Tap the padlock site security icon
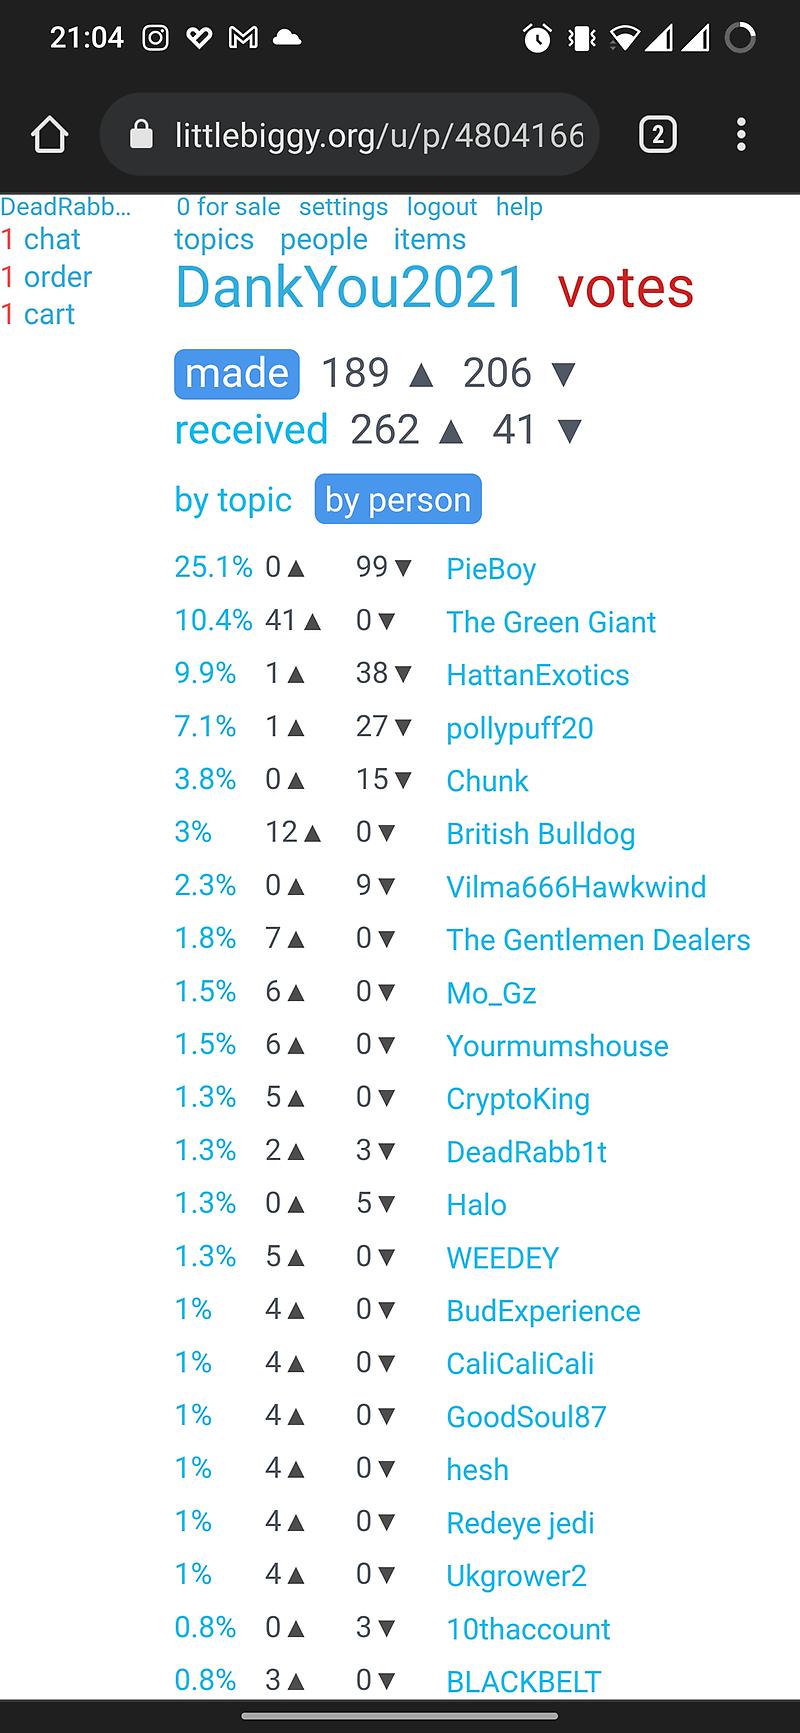 142,135
